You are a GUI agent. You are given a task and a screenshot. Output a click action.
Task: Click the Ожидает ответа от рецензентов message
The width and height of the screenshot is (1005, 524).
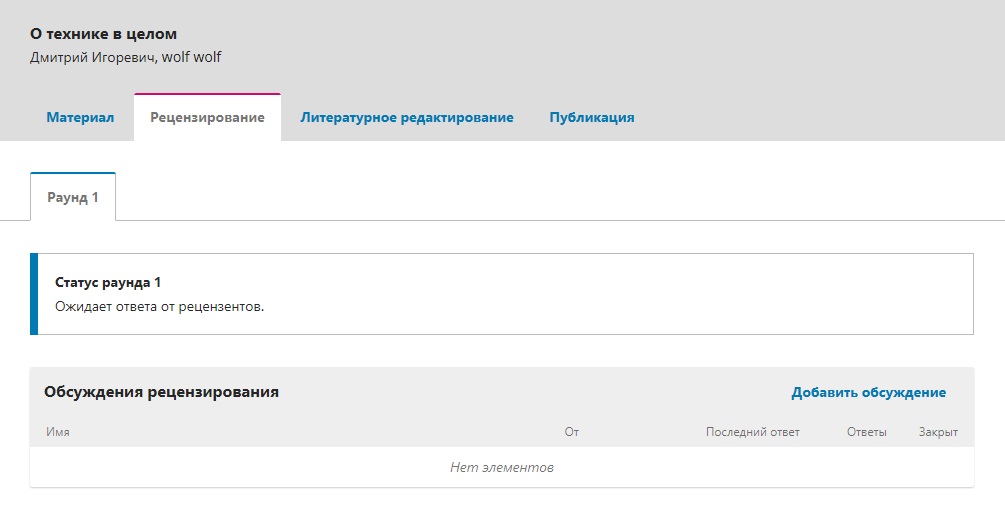pyautogui.click(x=160, y=306)
